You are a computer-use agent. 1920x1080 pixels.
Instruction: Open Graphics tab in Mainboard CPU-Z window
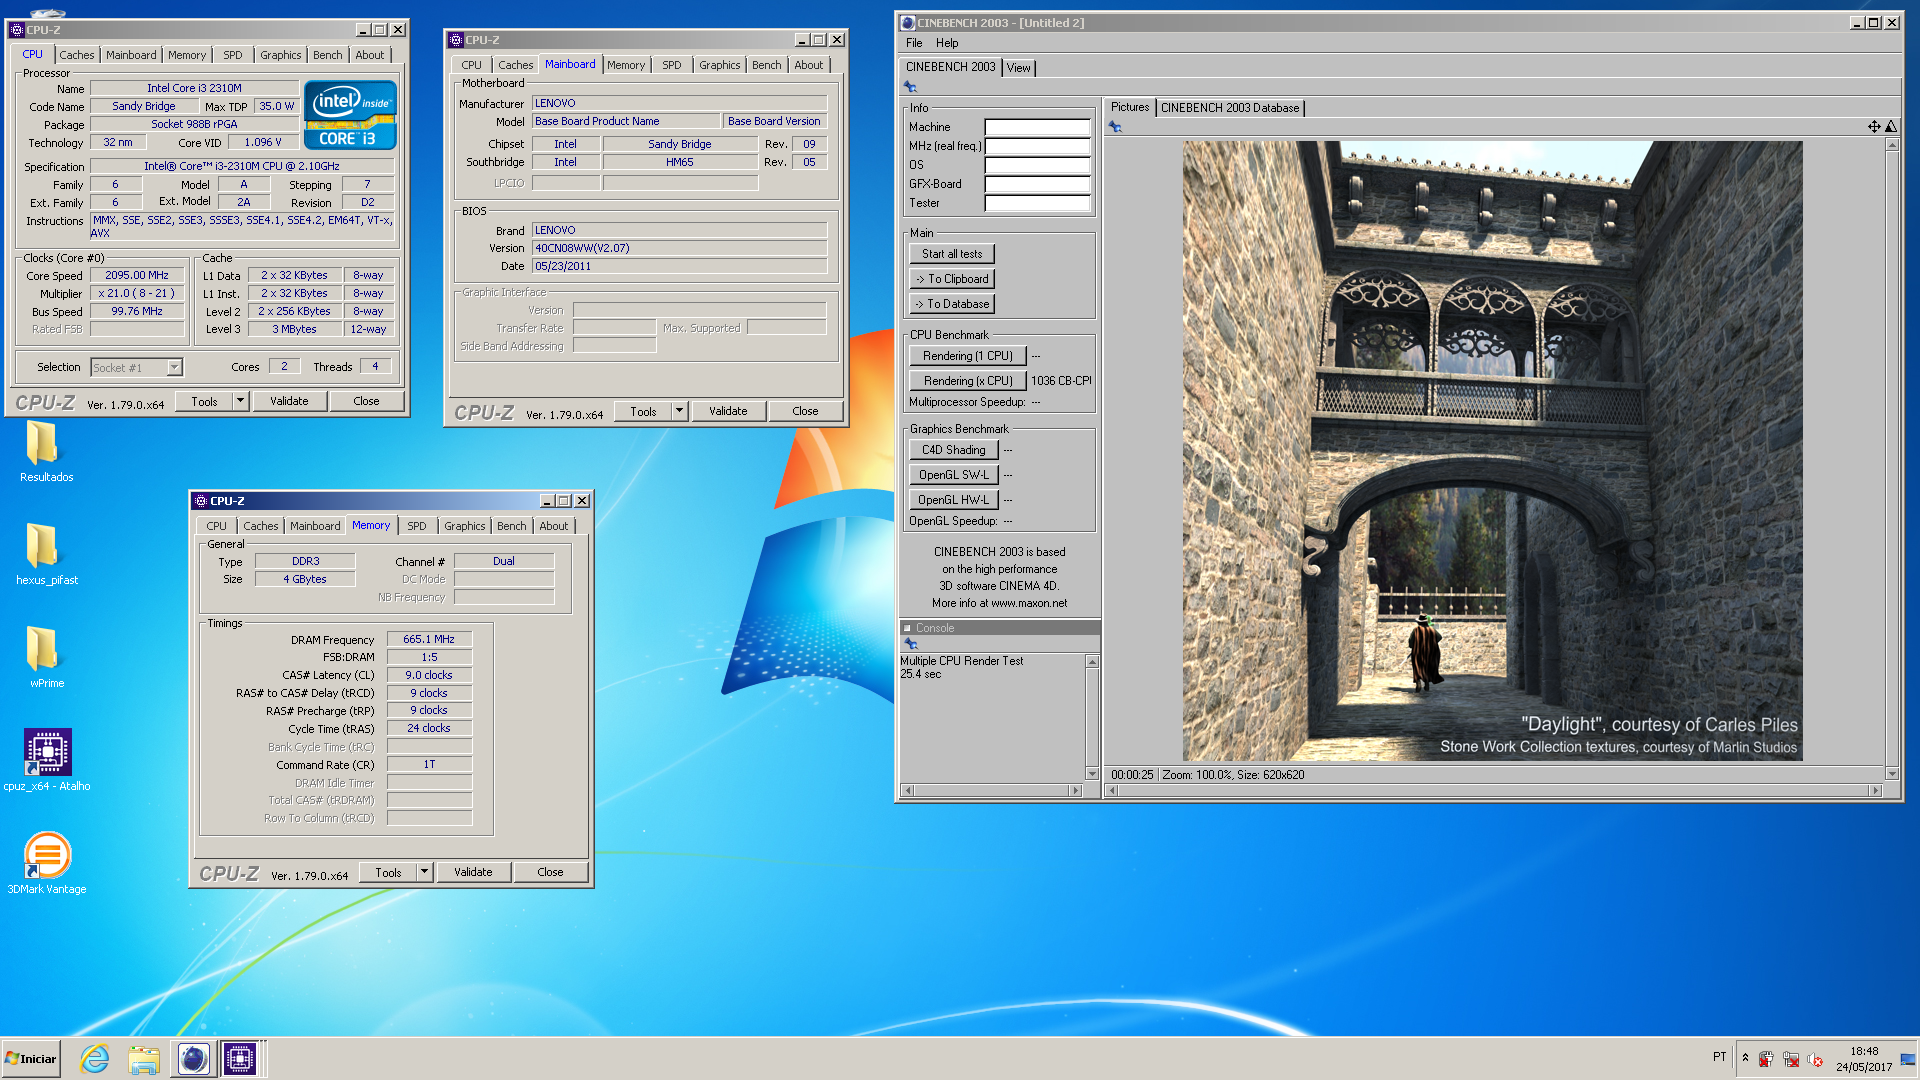point(720,65)
